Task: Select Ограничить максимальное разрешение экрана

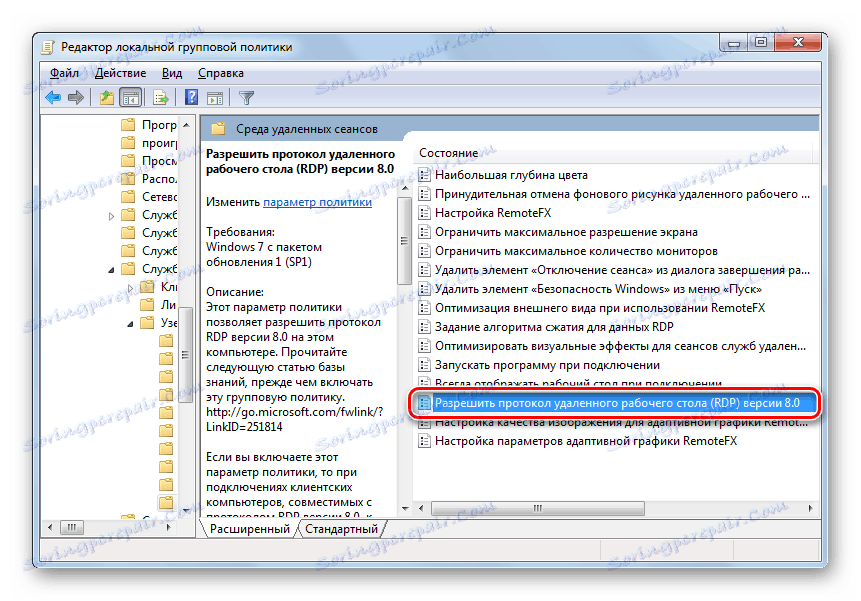Action: (566, 232)
